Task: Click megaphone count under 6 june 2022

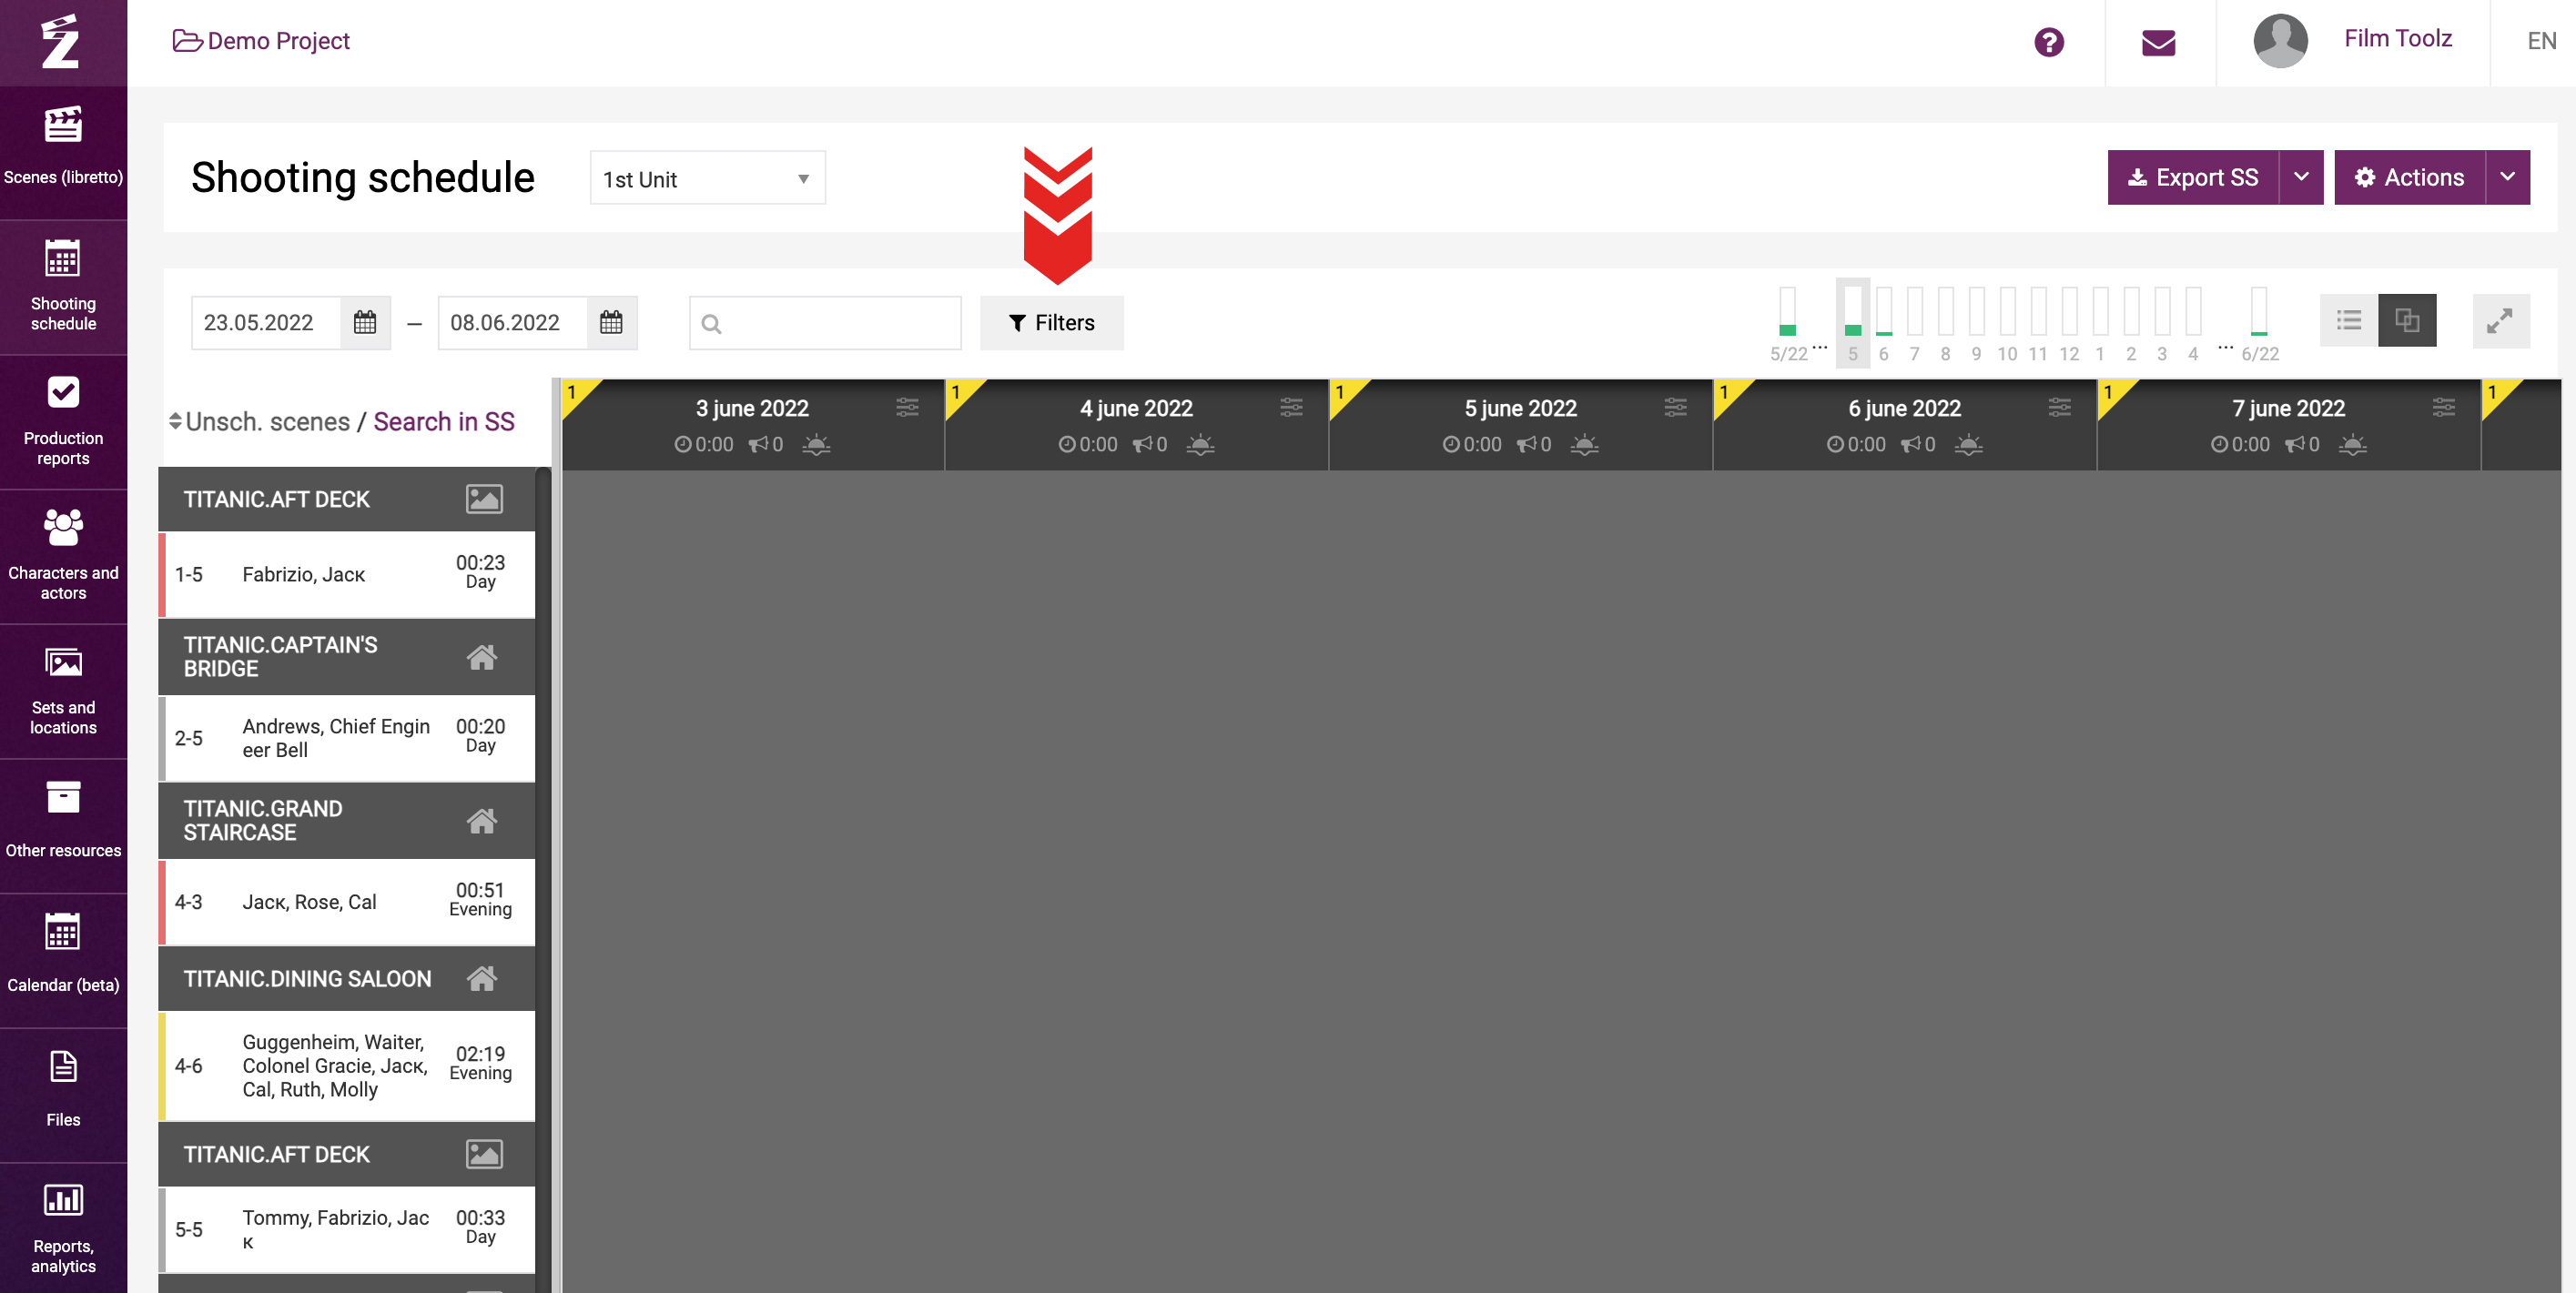Action: click(1917, 444)
